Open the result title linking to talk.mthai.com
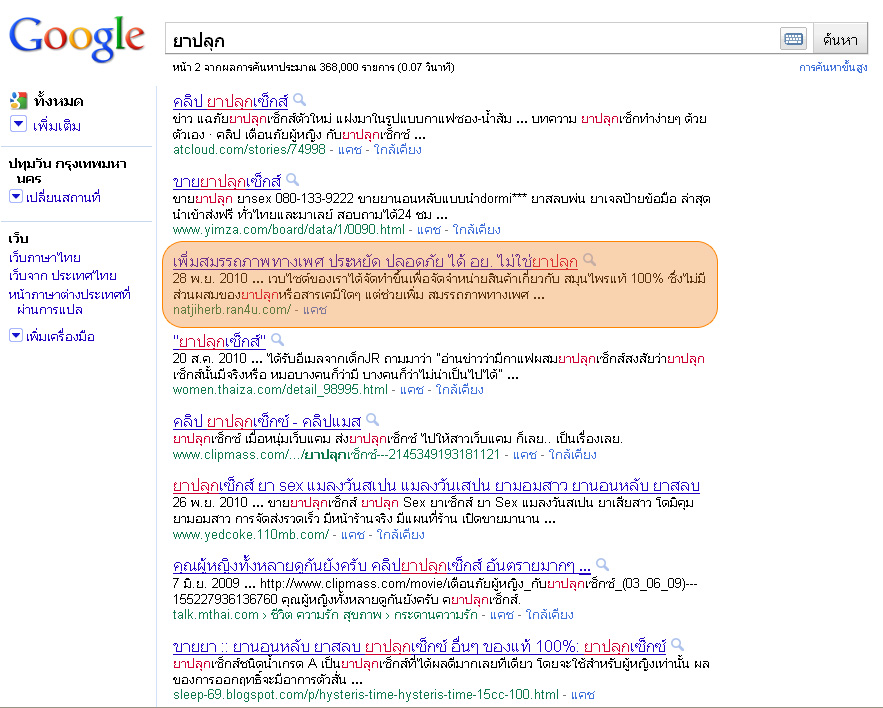 click(x=382, y=565)
